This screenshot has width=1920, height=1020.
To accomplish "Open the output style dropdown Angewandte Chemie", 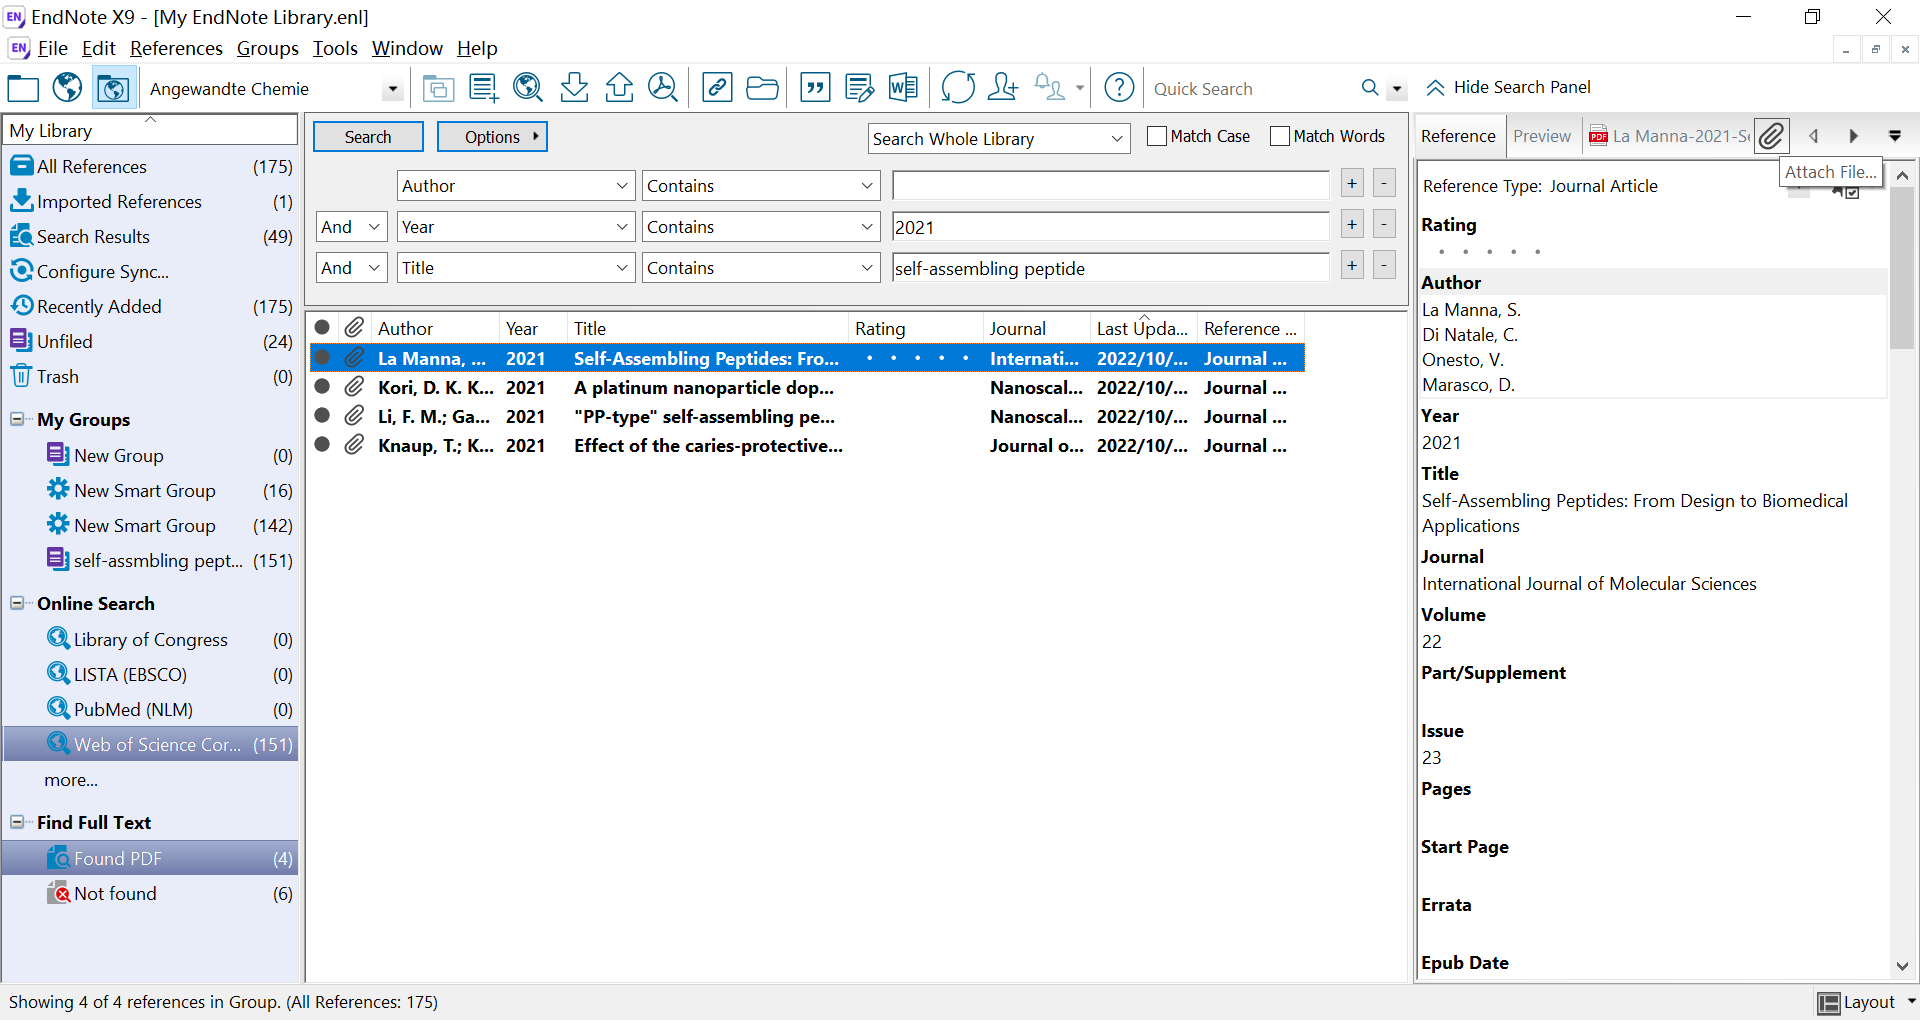I will pyautogui.click(x=392, y=89).
